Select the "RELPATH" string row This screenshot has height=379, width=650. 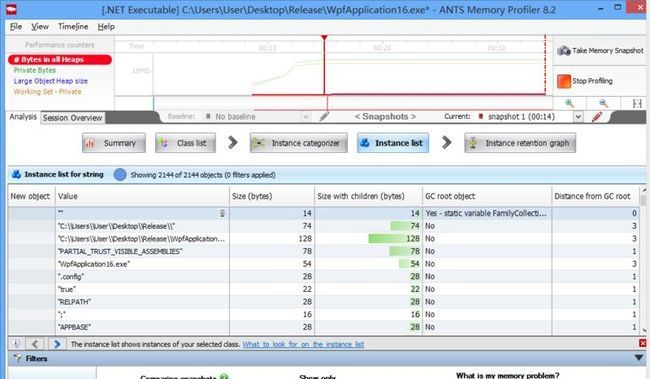click(324, 302)
